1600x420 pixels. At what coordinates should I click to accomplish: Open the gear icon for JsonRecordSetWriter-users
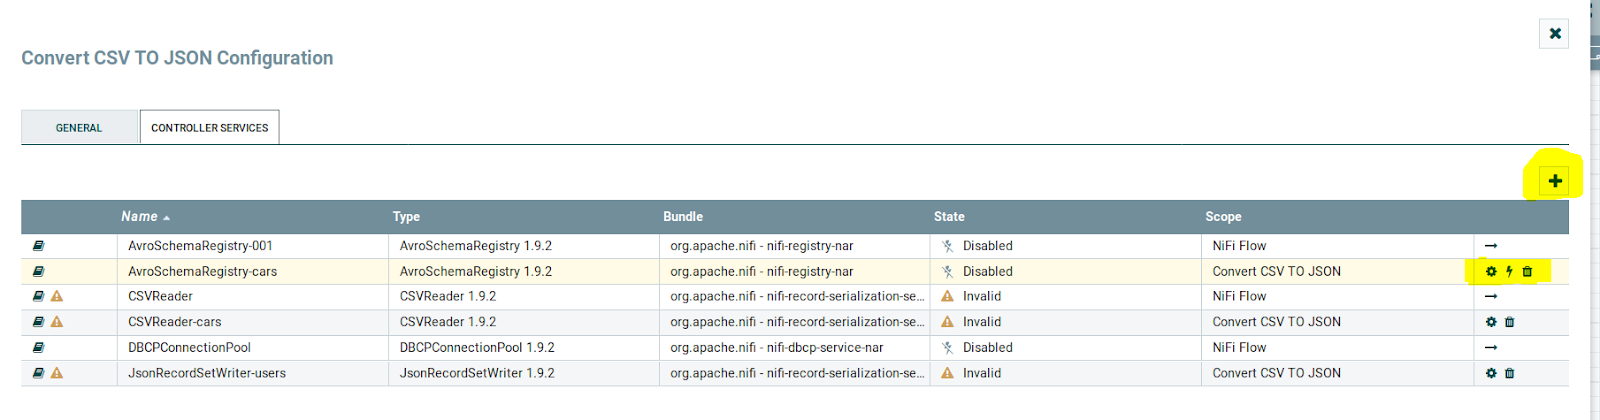click(x=1491, y=373)
